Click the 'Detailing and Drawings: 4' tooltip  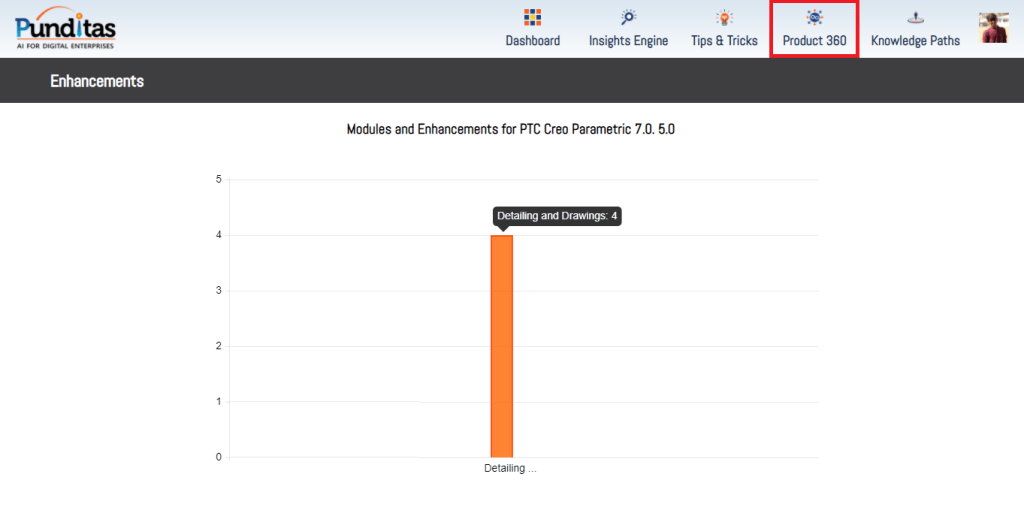pos(557,216)
